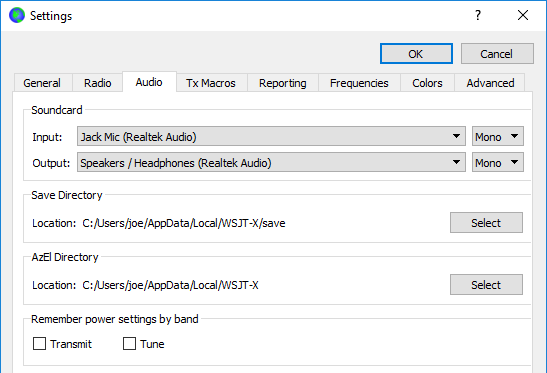Image resolution: width=547 pixels, height=373 pixels.
Task: Expand the Output channel Mono dropdown
Action: [497, 162]
